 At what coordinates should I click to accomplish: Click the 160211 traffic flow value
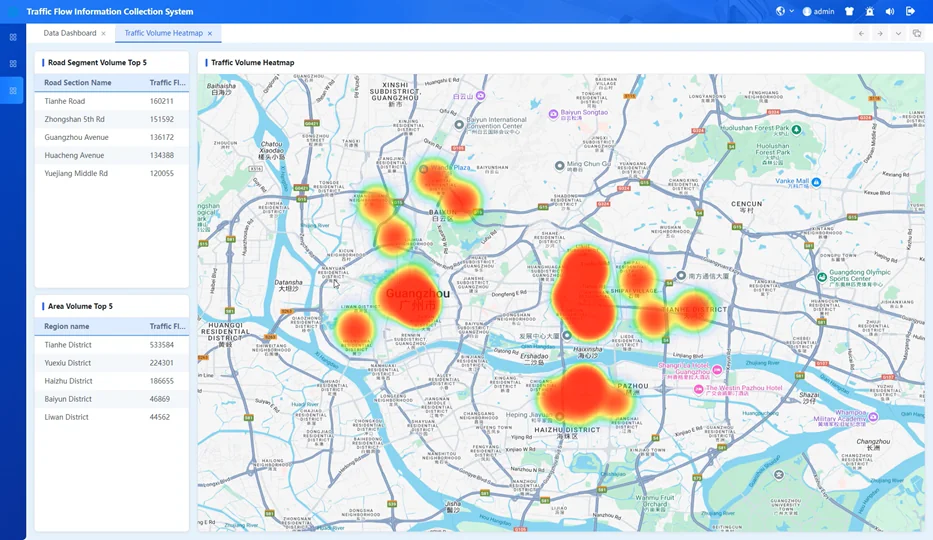[x=162, y=101]
